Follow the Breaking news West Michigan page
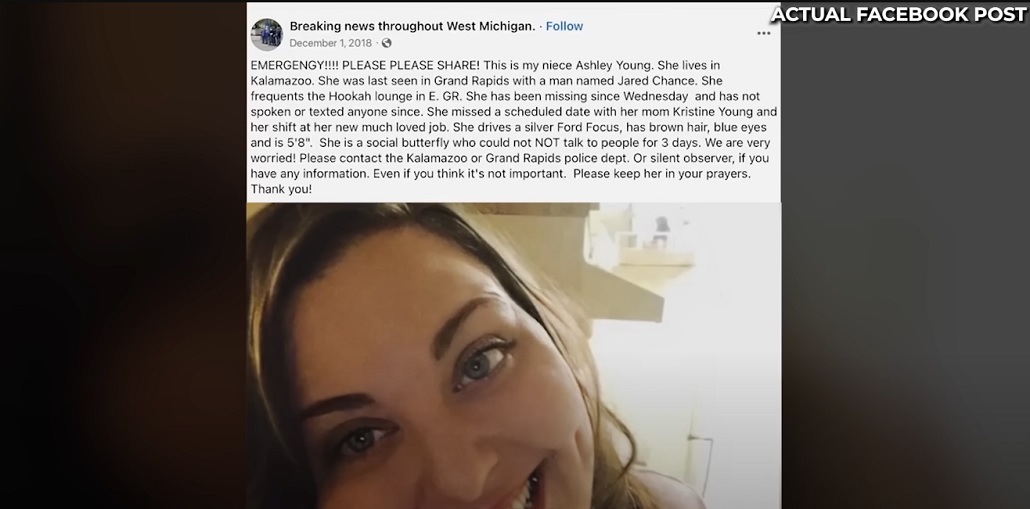Viewport: 1030px width, 509px height. 564,26
